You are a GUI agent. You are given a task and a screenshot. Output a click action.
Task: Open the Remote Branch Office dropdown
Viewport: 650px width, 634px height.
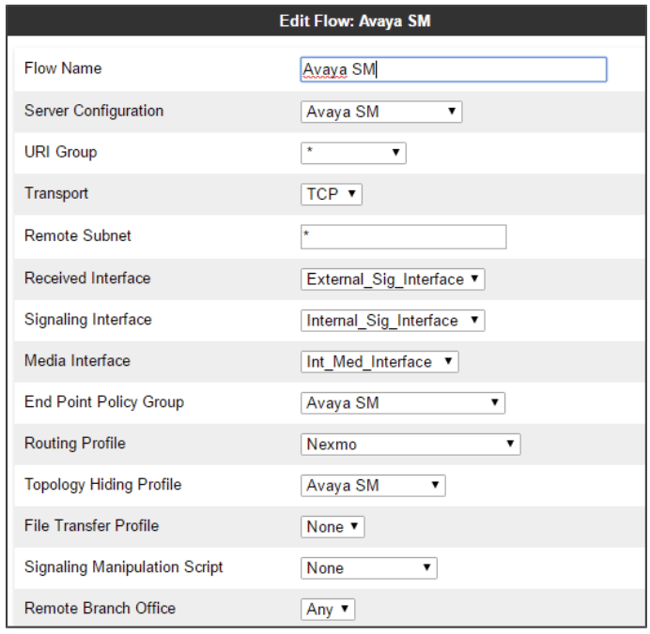coord(328,609)
